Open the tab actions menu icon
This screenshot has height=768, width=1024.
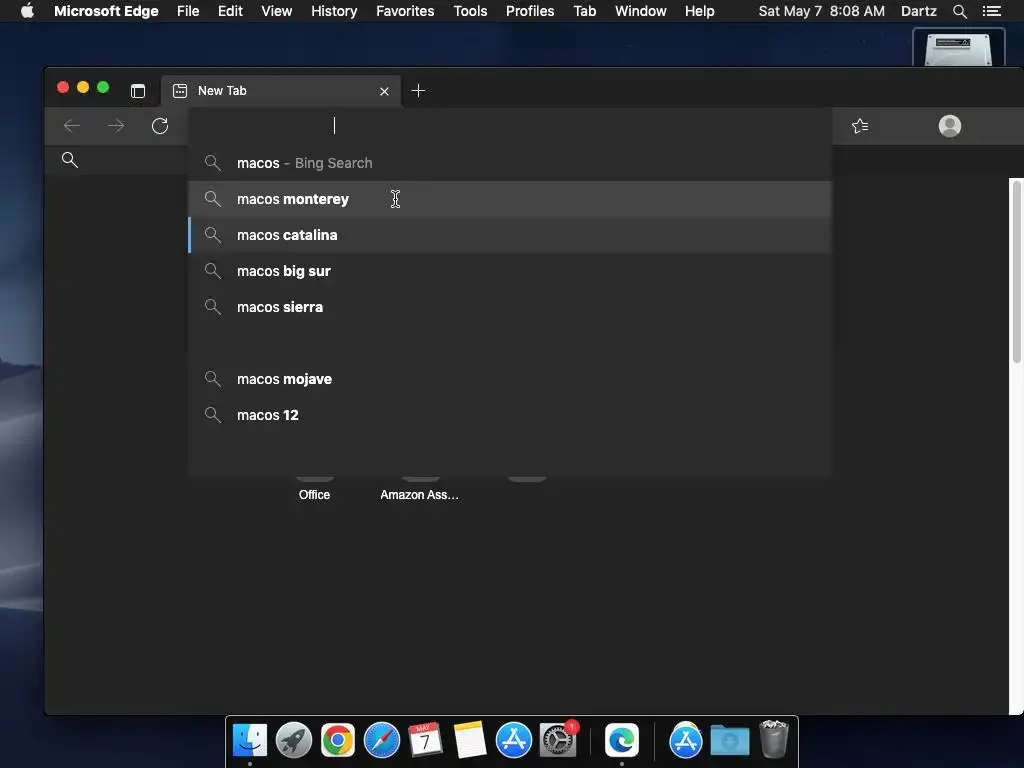pyautogui.click(x=138, y=91)
